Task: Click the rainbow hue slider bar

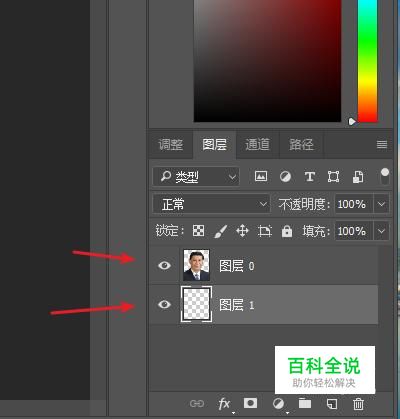Action: click(368, 61)
